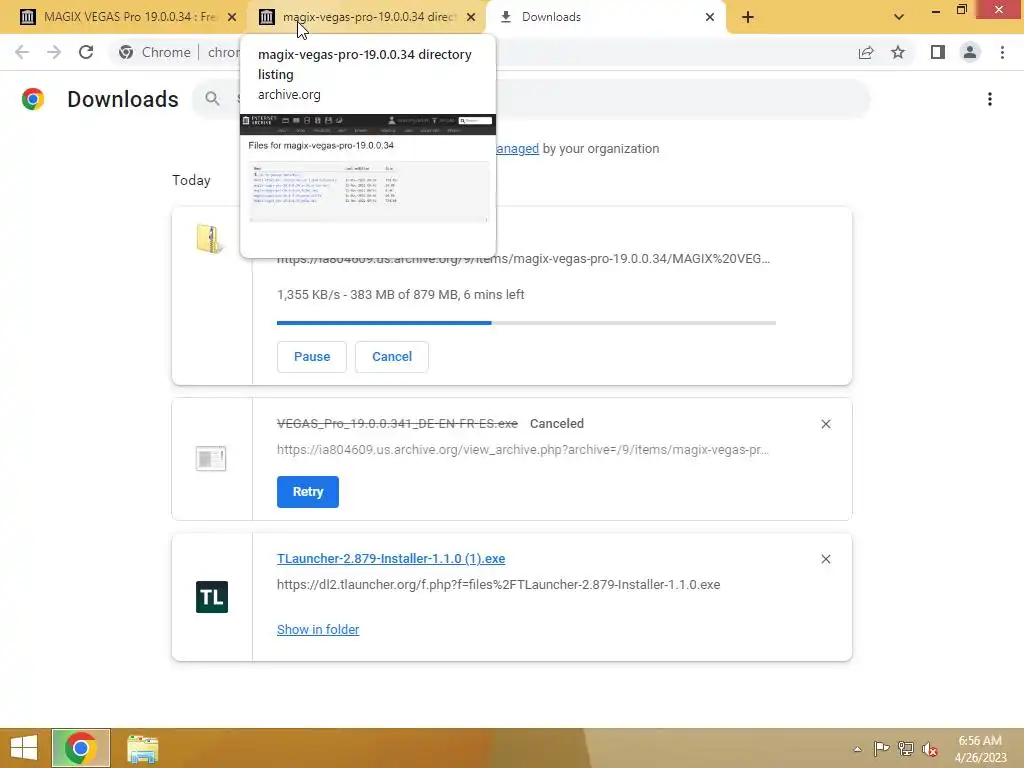The width and height of the screenshot is (1024, 768).
Task: Close the Downloads tab
Action: click(710, 17)
